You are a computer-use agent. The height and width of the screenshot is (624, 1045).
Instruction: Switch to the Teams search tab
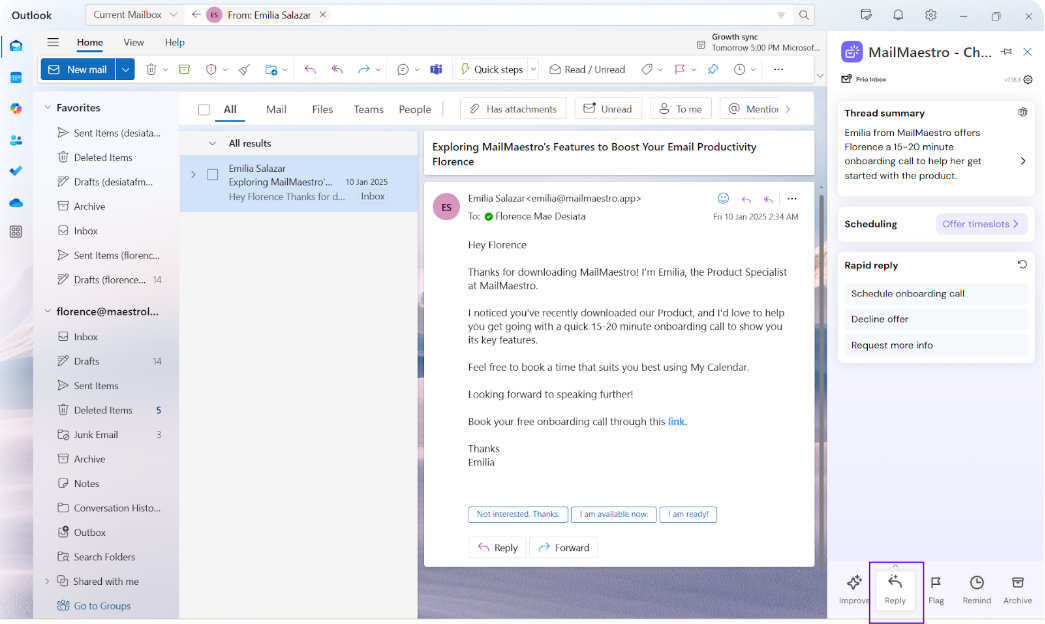[x=369, y=109]
